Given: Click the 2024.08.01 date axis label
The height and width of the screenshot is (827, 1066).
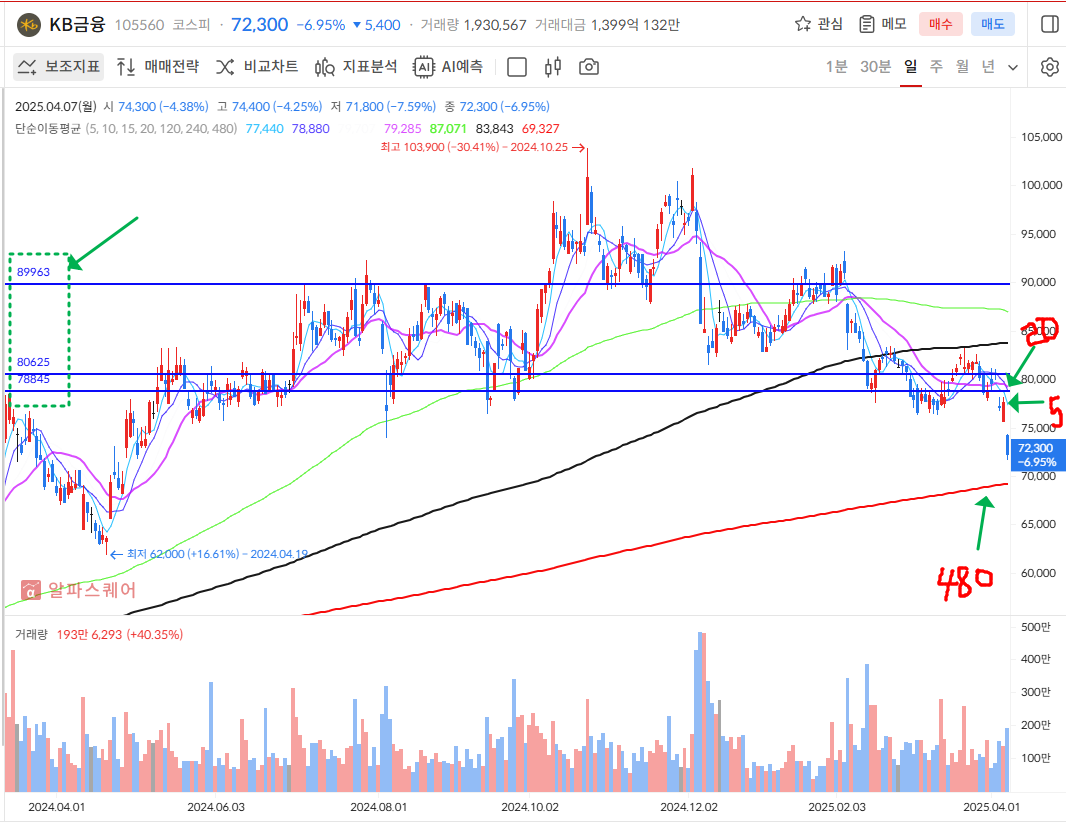Looking at the screenshot, I should [x=379, y=807].
